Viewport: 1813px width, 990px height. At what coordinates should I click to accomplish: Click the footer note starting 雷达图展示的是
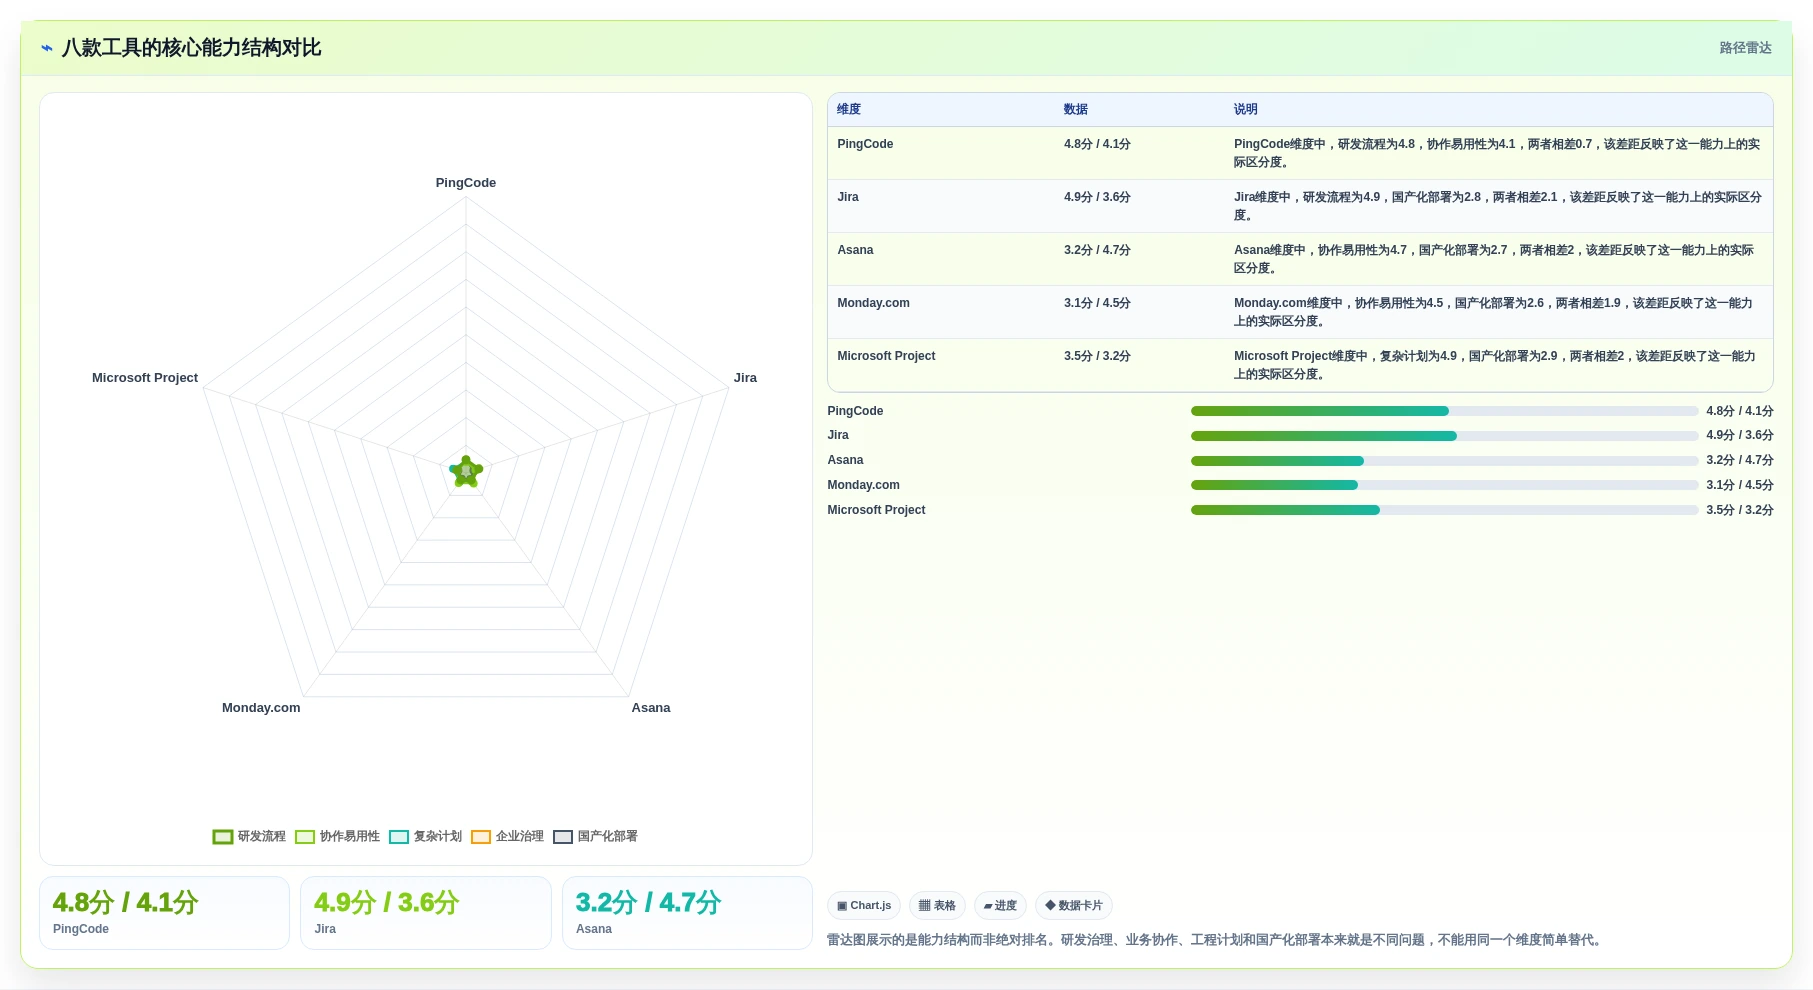pos(1216,940)
